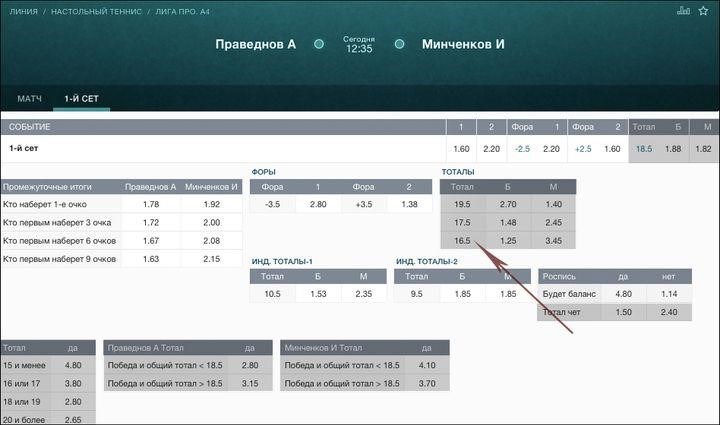Viewport: 720px width, 425px height.
Task: Switch to the МАТЧ tab
Action: [x=29, y=99]
